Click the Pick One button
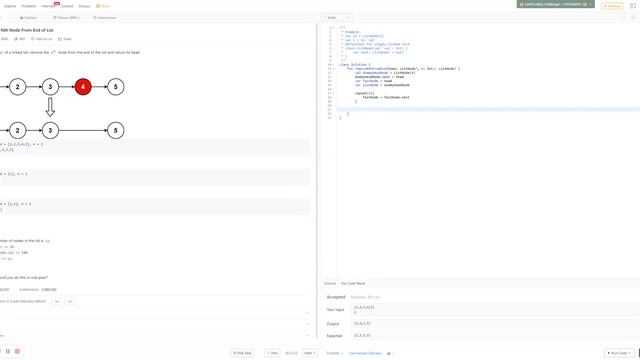 242,353
